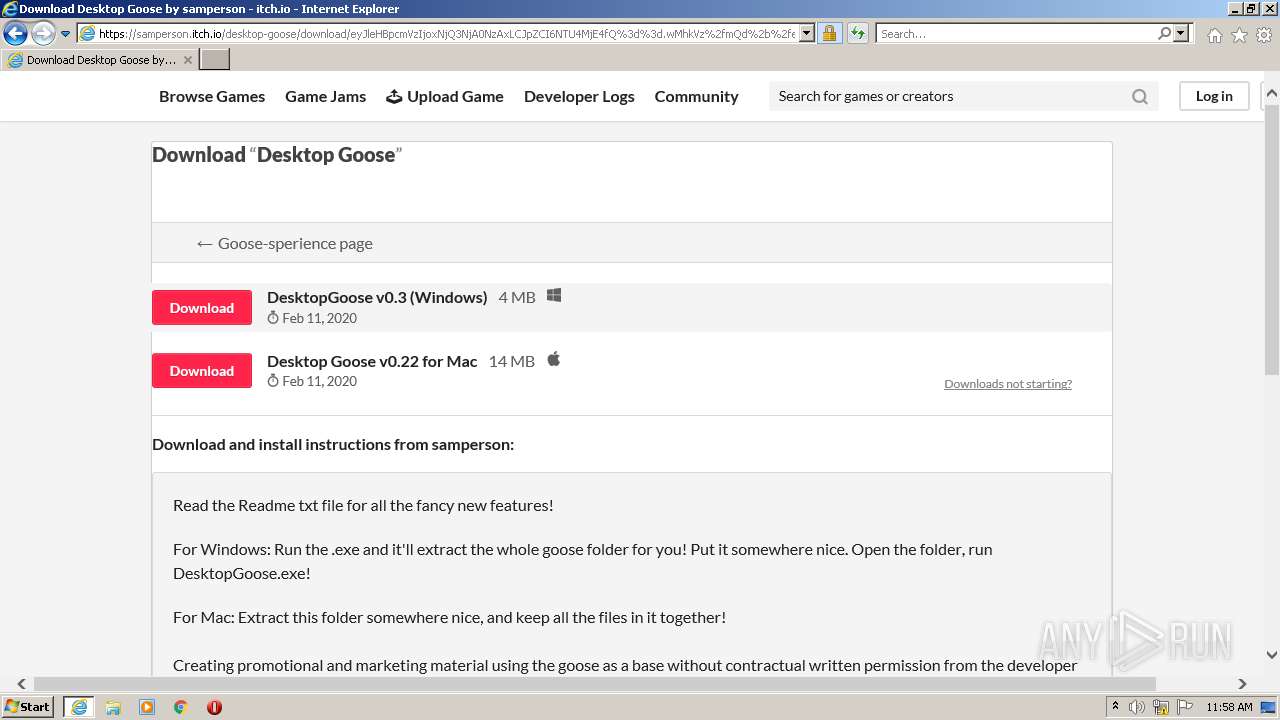Open File Explorer from taskbar
The width and height of the screenshot is (1280, 720).
[113, 707]
